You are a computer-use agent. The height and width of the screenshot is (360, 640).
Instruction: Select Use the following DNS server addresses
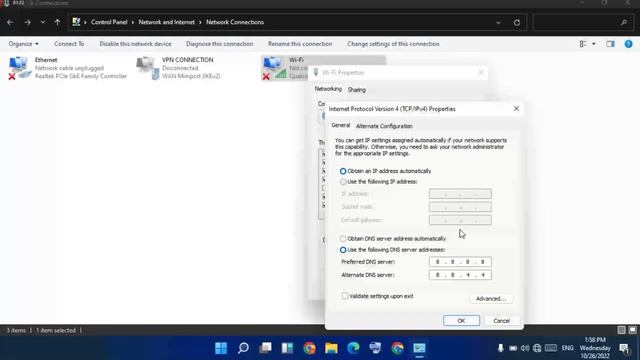343,249
